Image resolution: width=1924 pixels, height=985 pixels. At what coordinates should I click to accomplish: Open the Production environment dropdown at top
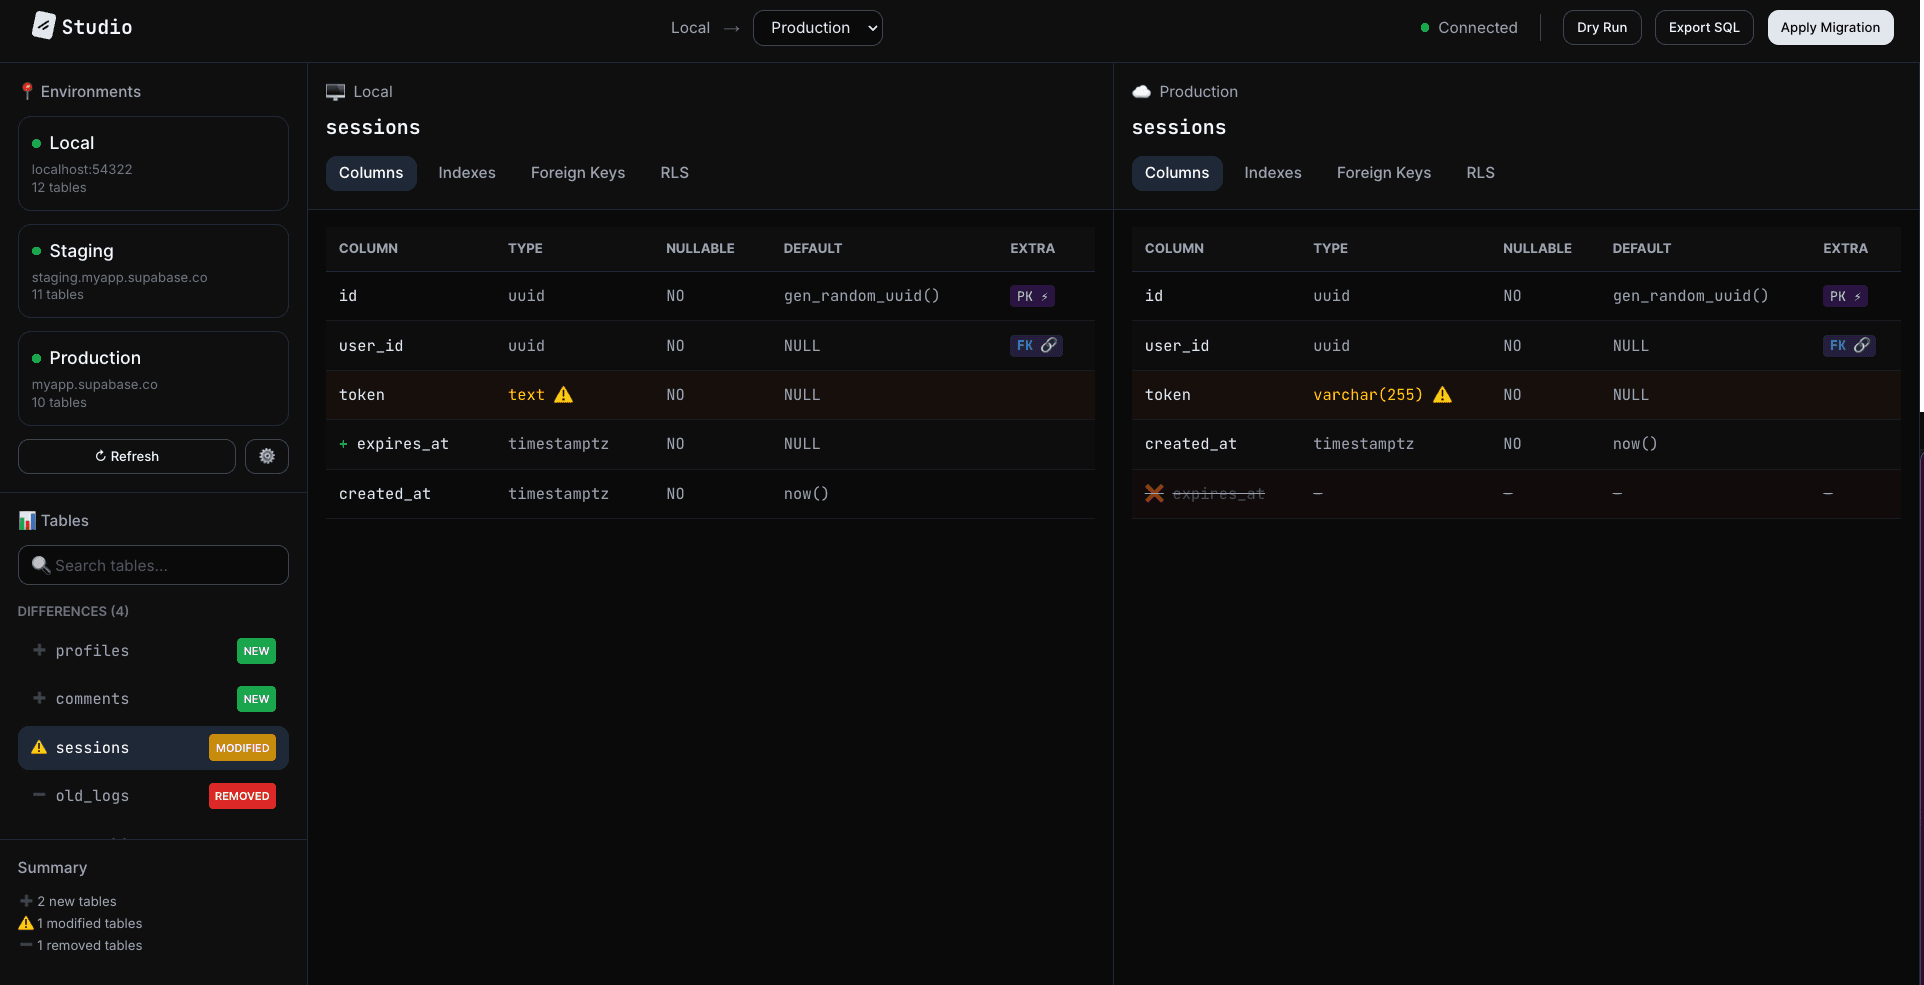817,28
